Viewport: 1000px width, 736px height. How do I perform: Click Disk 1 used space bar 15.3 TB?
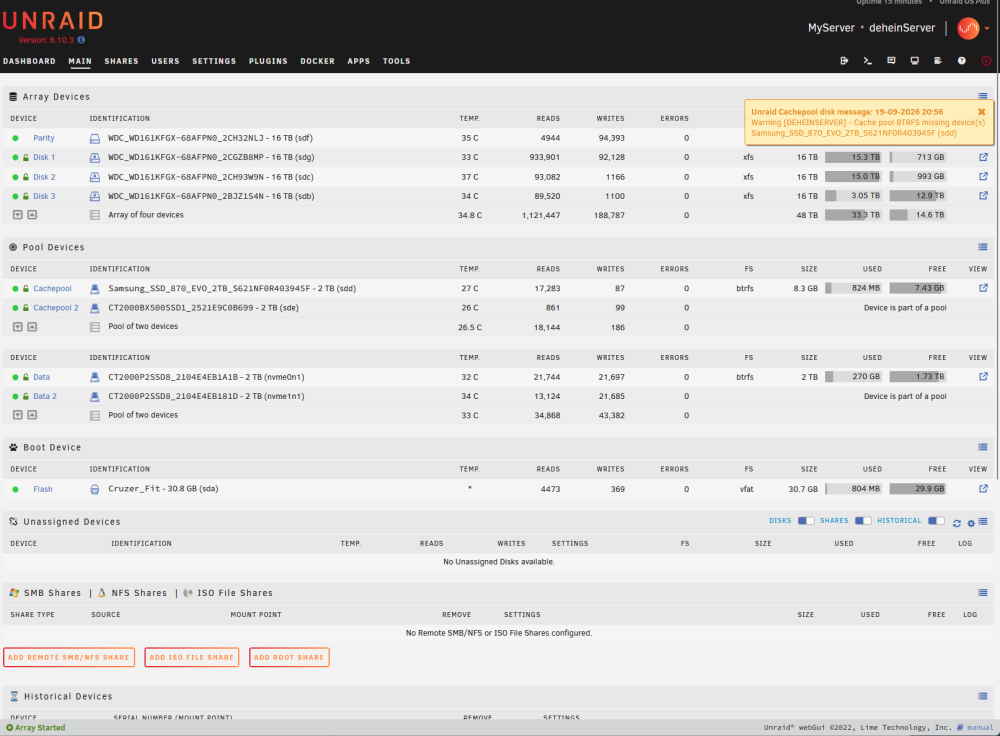click(x=853, y=157)
